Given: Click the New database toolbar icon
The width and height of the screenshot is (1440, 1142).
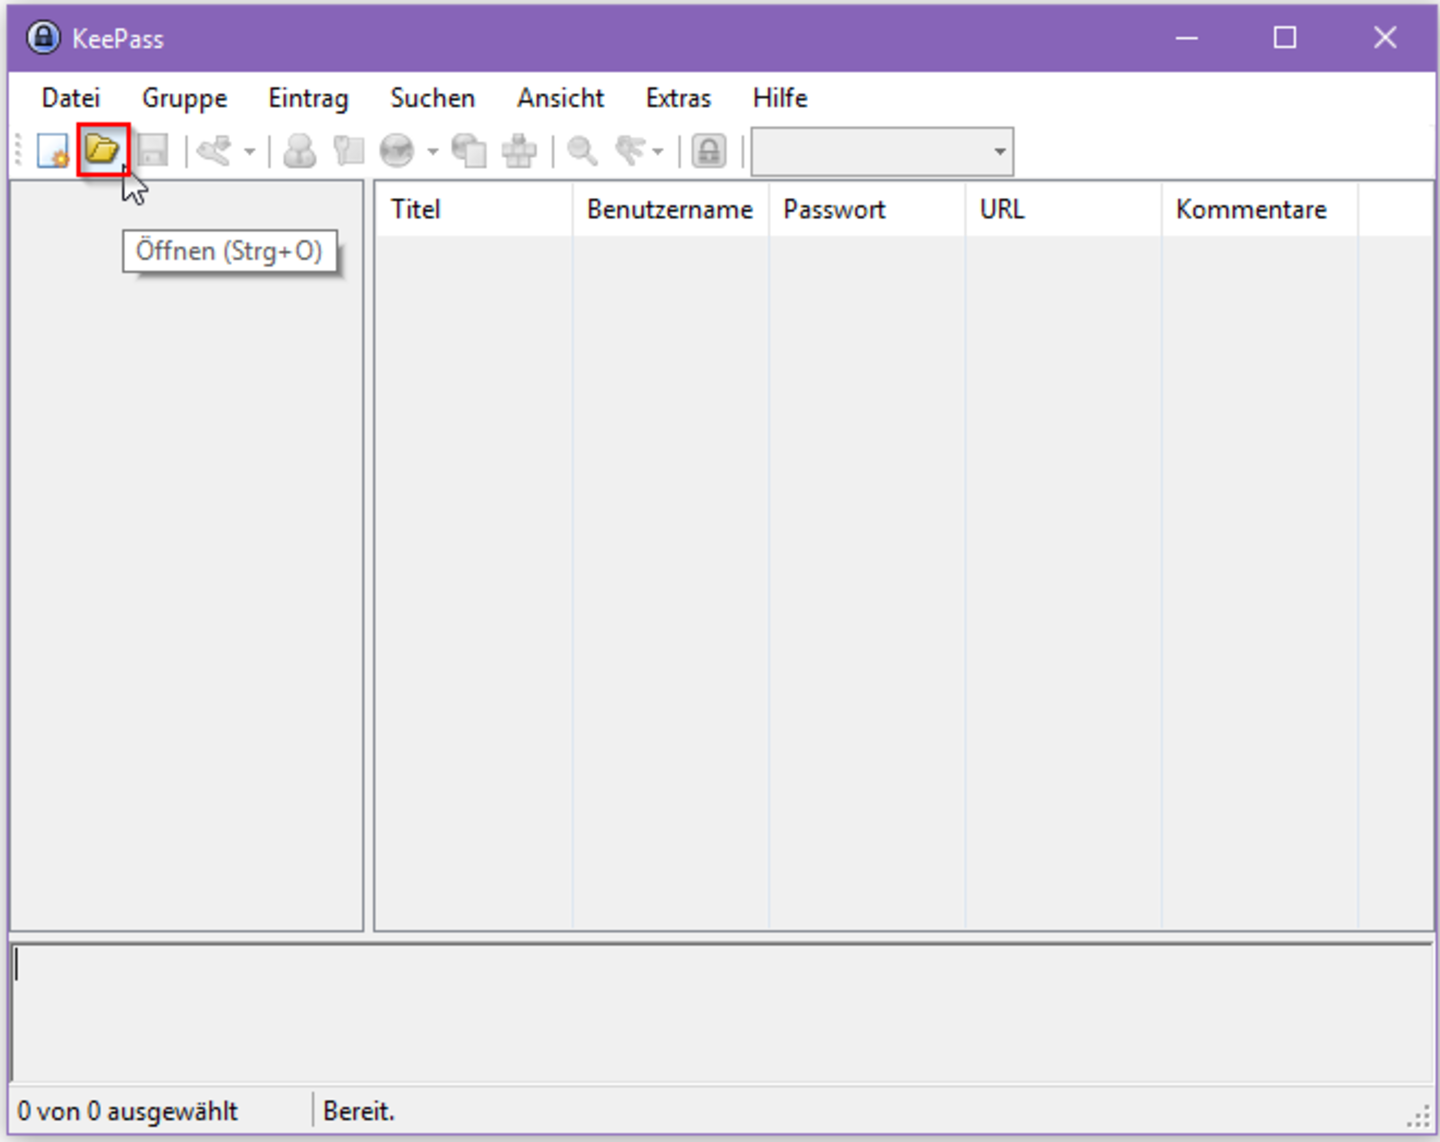Looking at the screenshot, I should coord(52,151).
